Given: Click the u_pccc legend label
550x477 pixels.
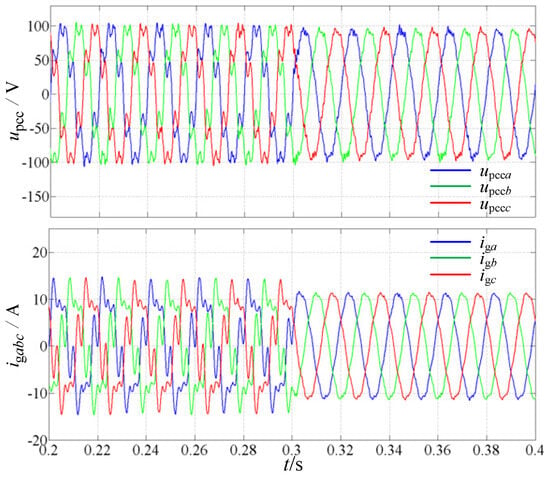Looking at the screenshot, I should click(x=495, y=206).
